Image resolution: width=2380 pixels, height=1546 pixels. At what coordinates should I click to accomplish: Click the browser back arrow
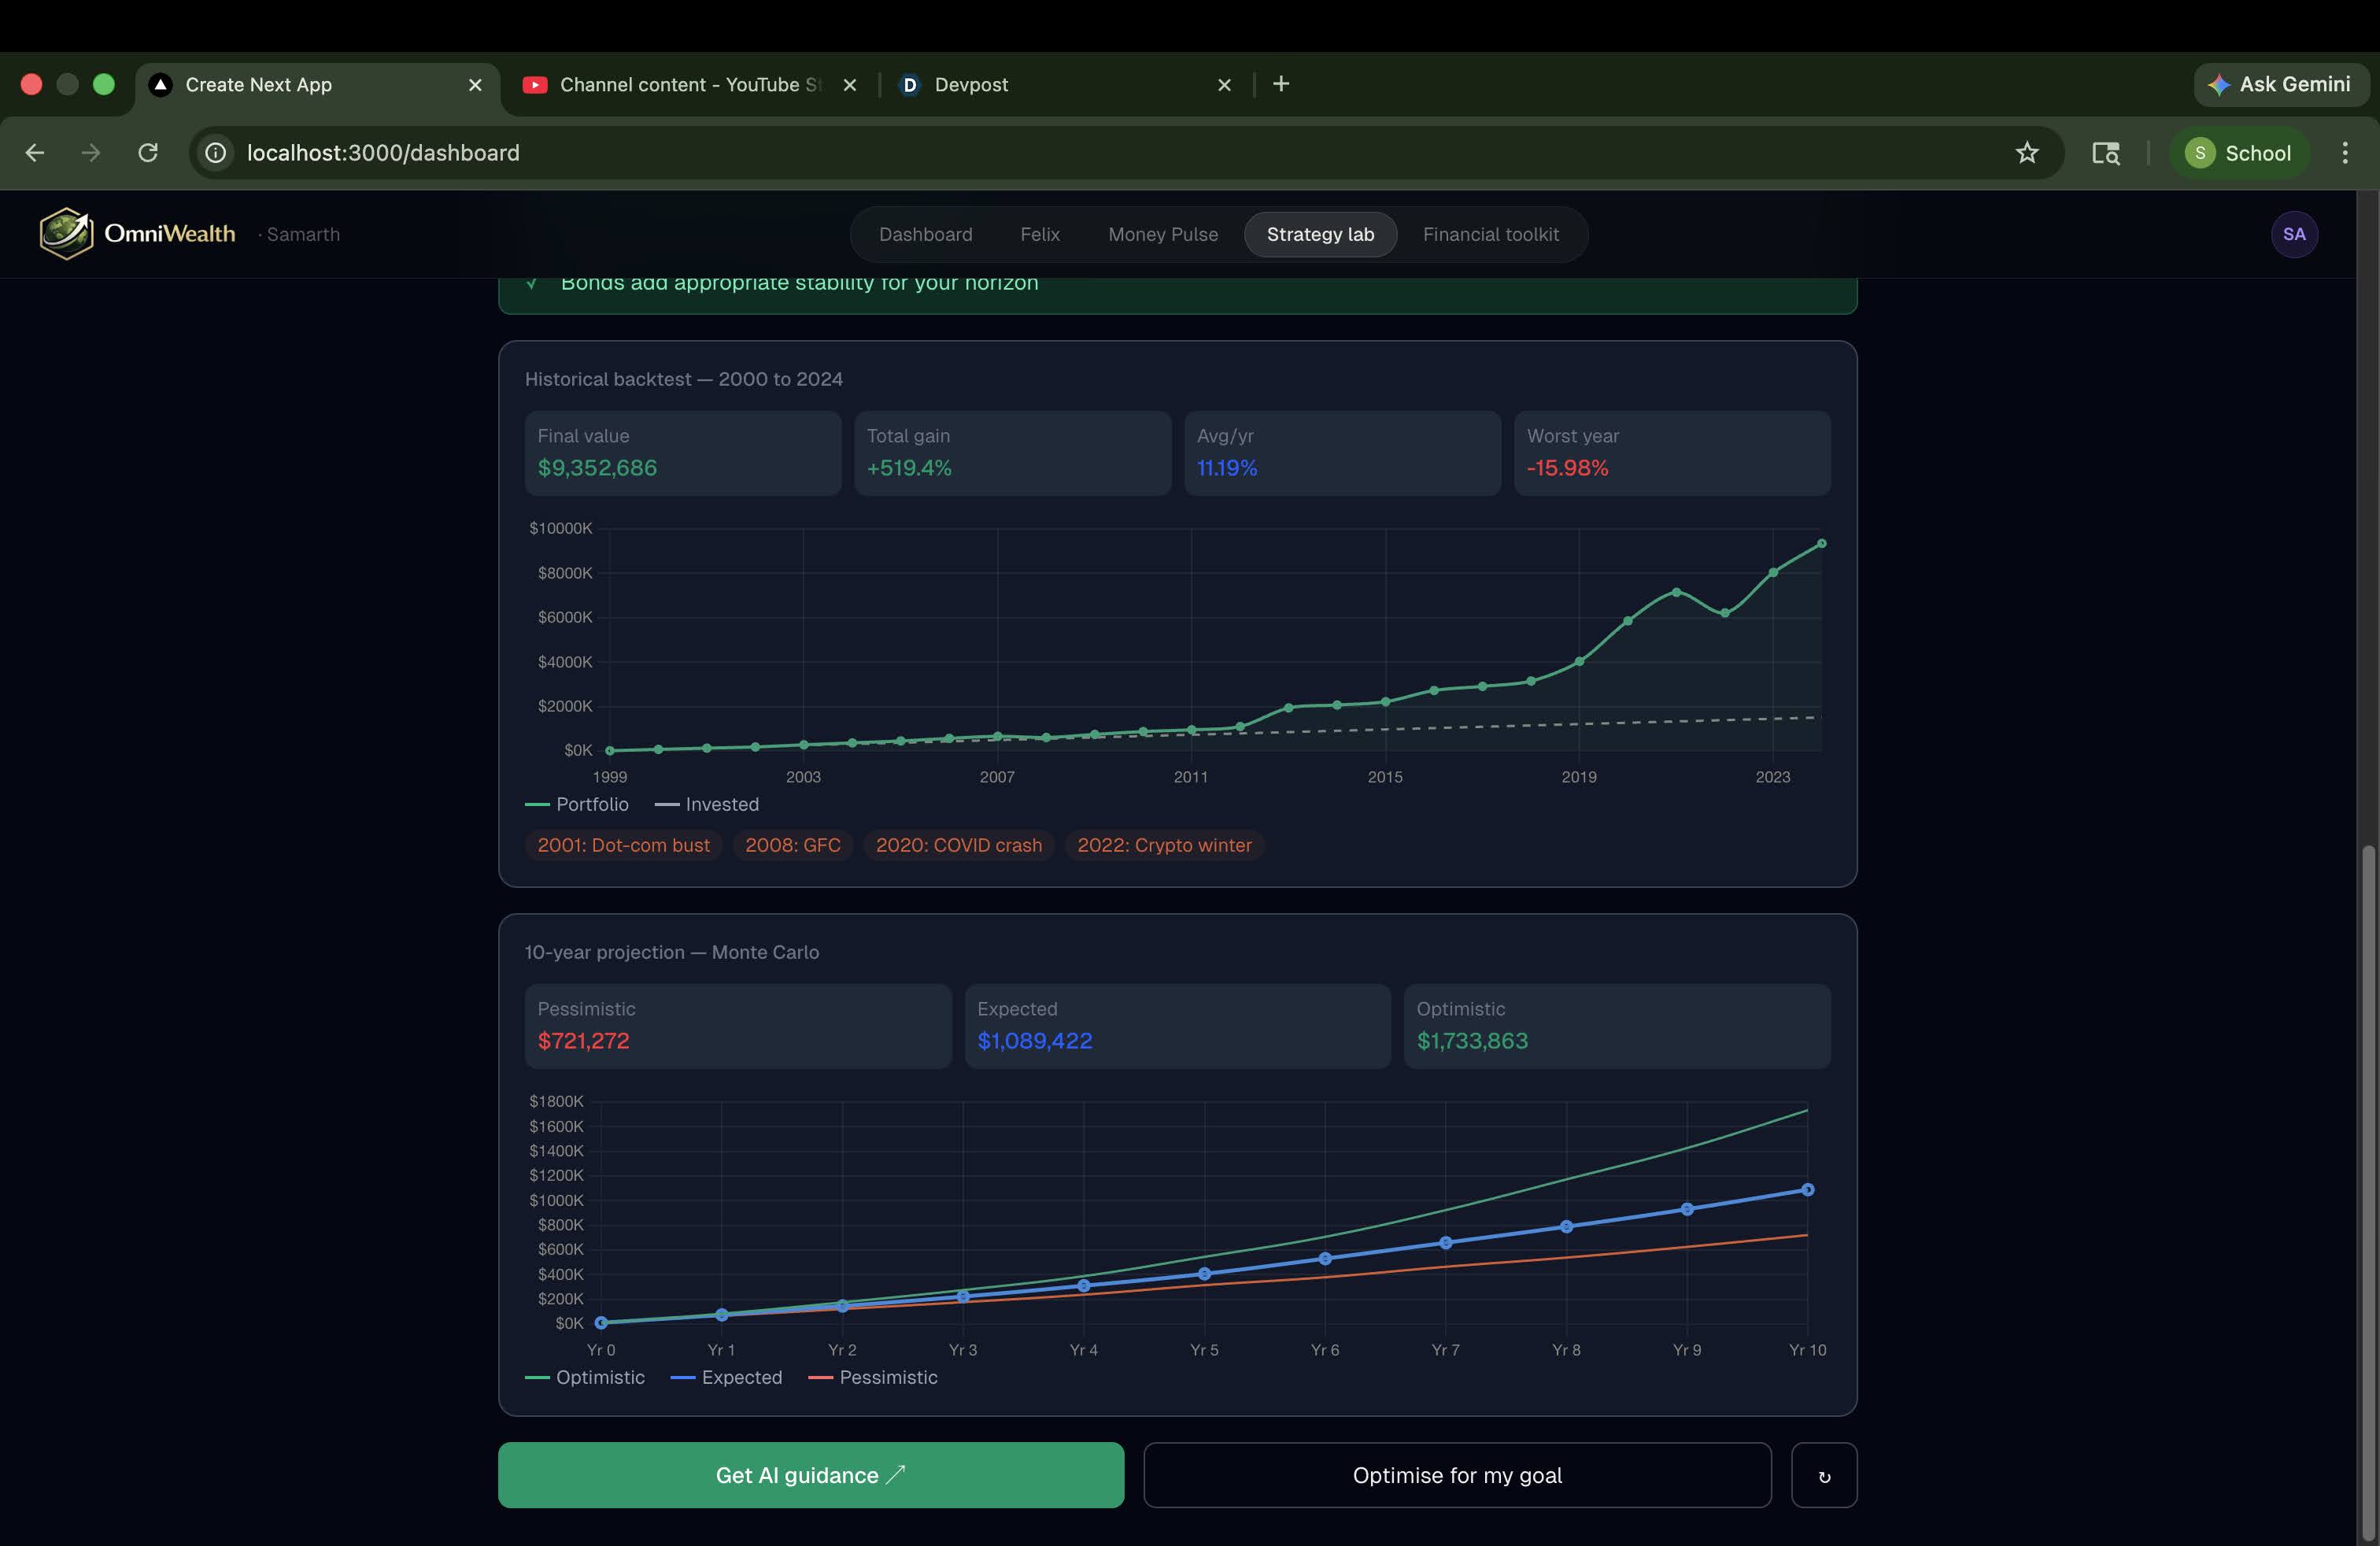coord(35,153)
